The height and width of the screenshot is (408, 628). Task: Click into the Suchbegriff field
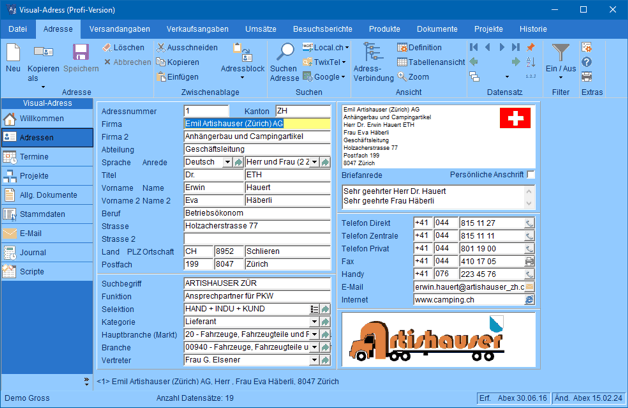click(257, 283)
